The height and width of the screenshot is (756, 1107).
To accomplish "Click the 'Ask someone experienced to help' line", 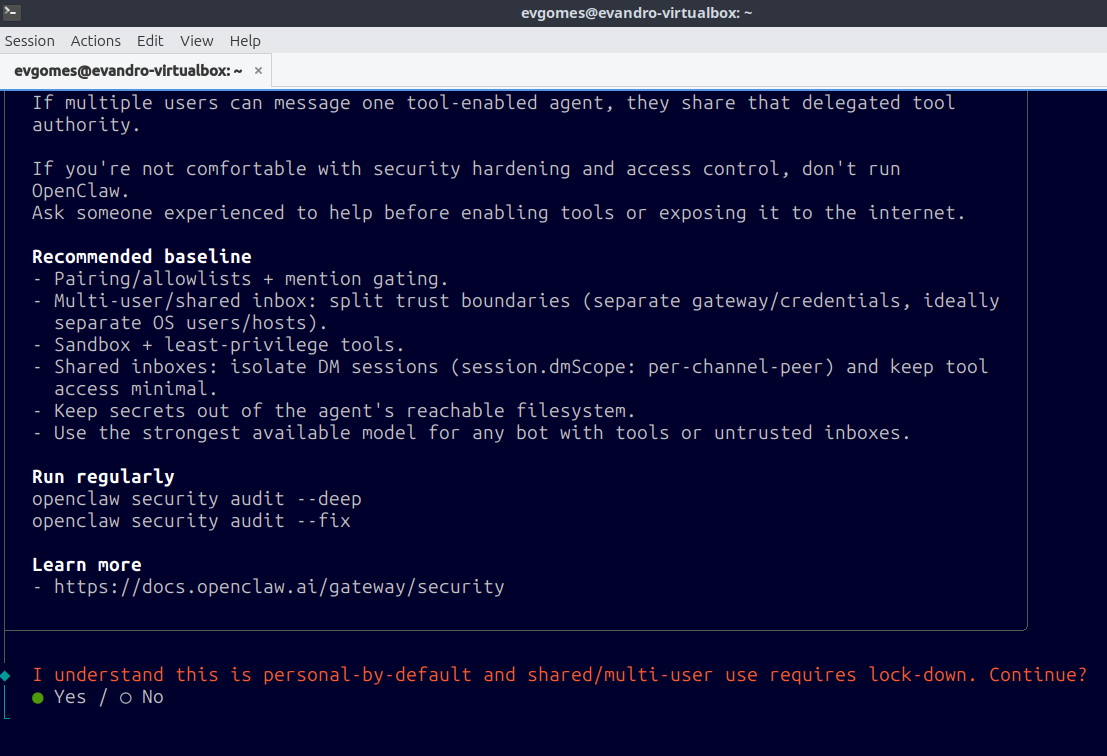I will [x=498, y=213].
